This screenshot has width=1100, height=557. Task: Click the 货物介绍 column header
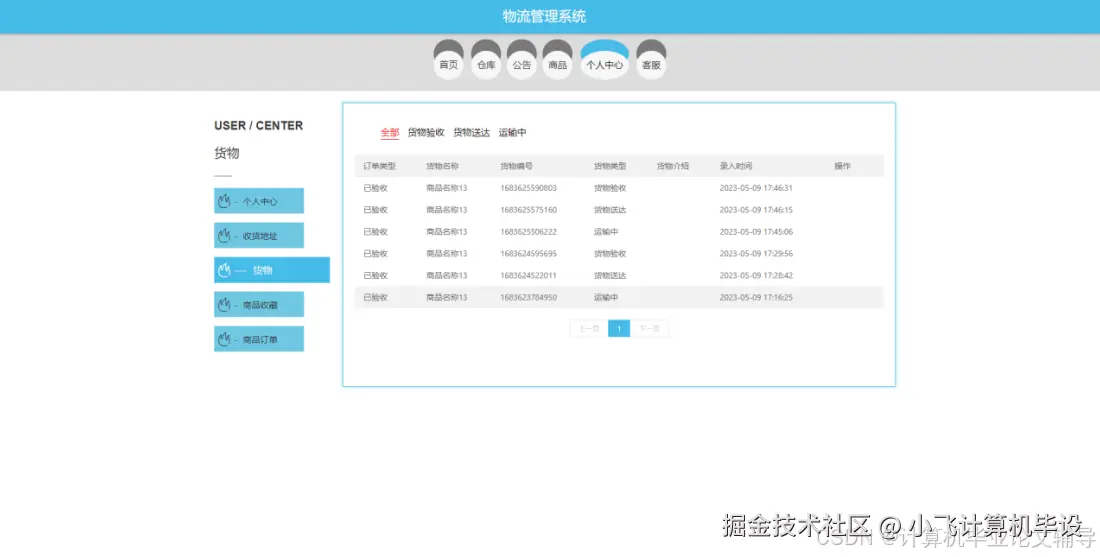[x=673, y=166]
